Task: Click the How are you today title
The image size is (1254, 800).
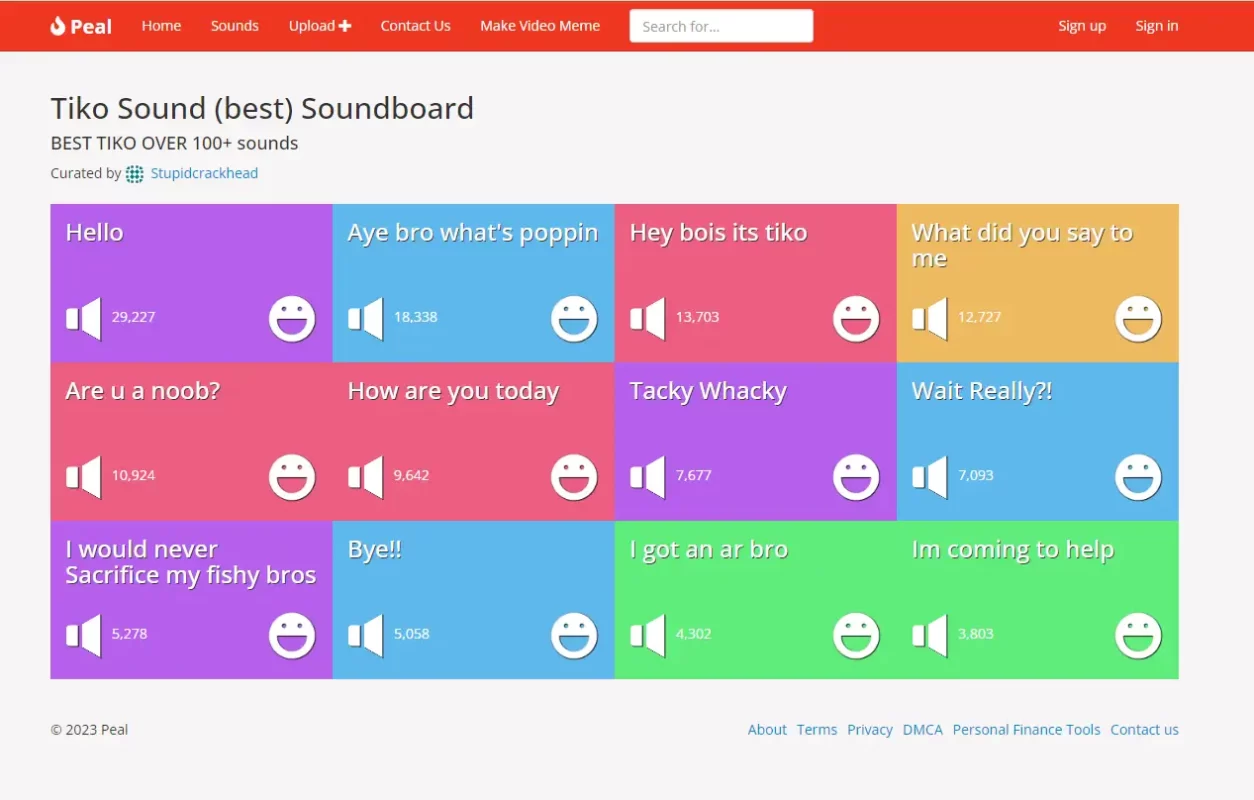Action: click(453, 392)
